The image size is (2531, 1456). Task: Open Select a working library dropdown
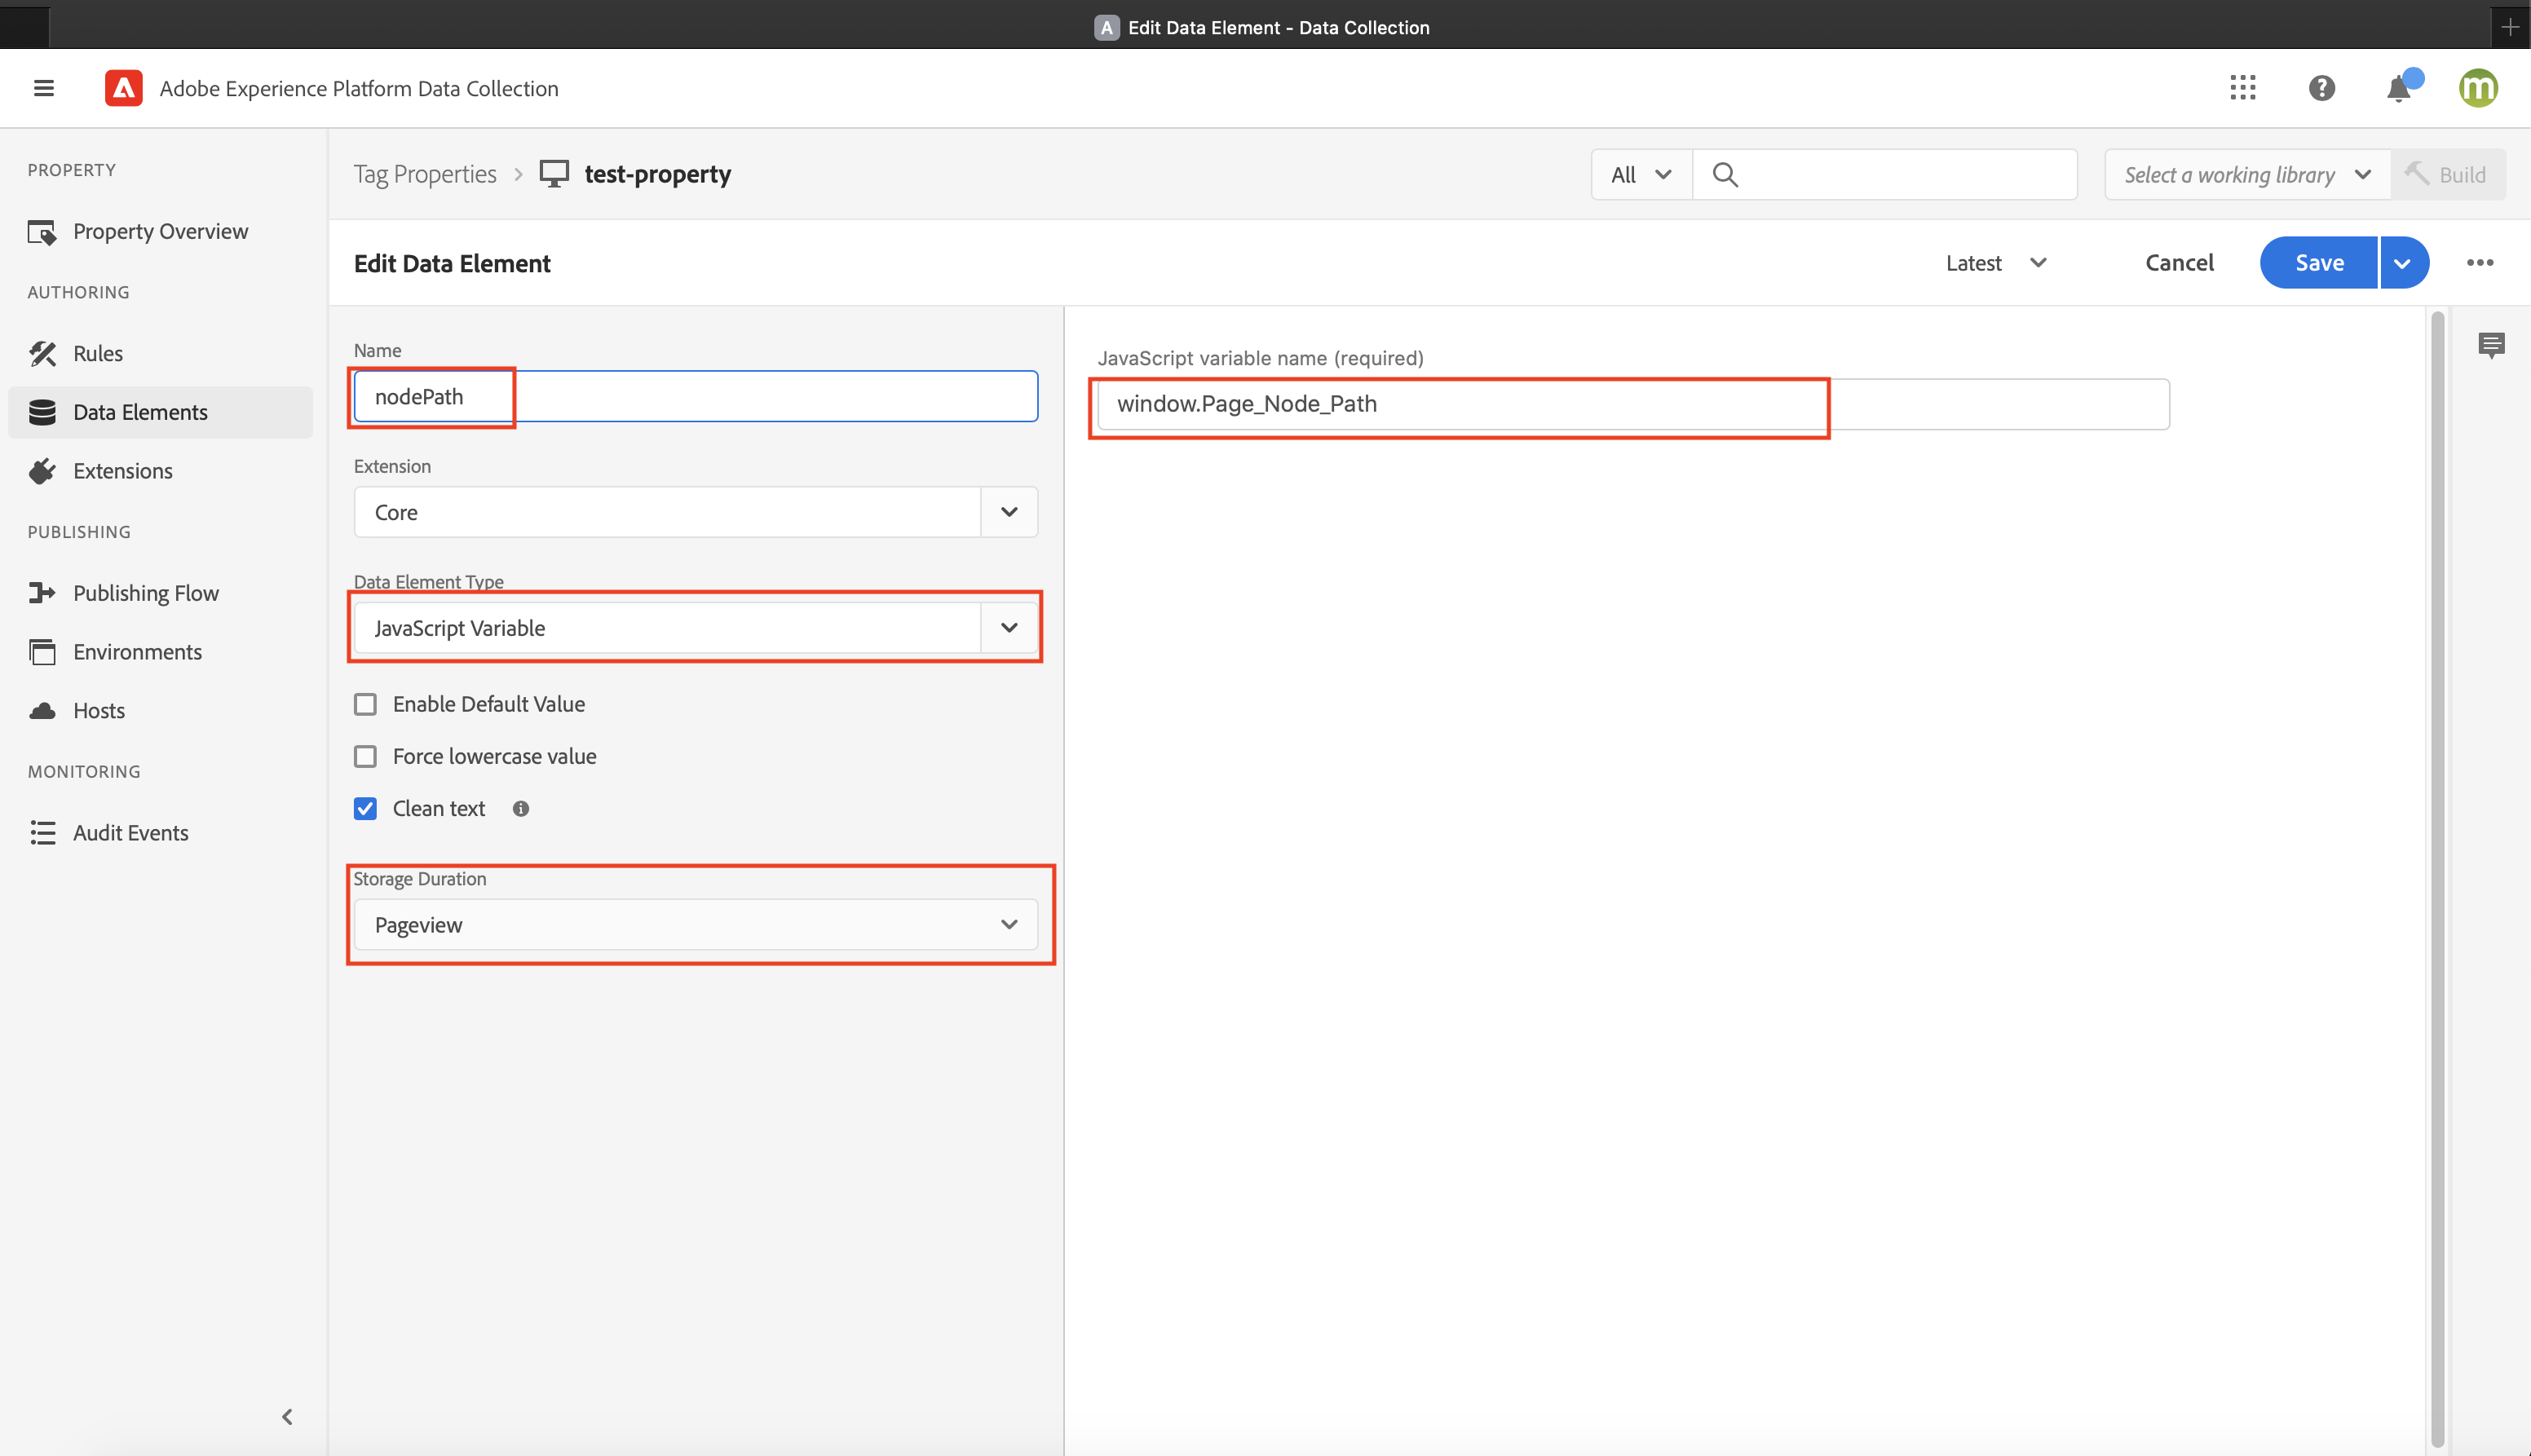[x=2247, y=175]
